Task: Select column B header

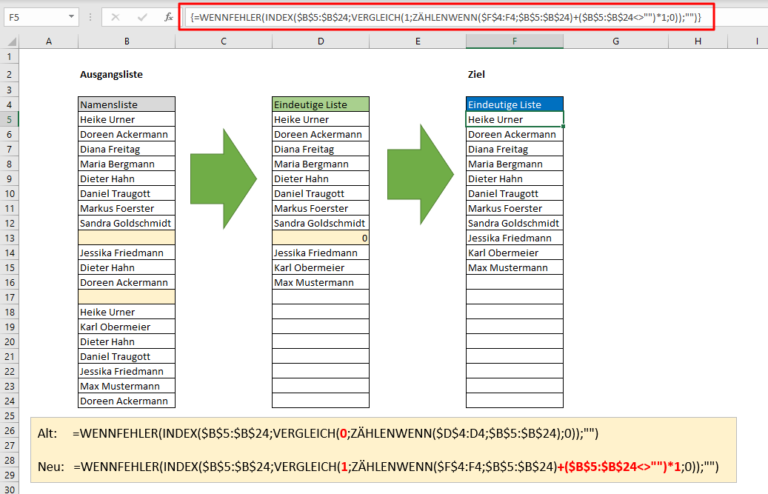Action: (x=127, y=41)
